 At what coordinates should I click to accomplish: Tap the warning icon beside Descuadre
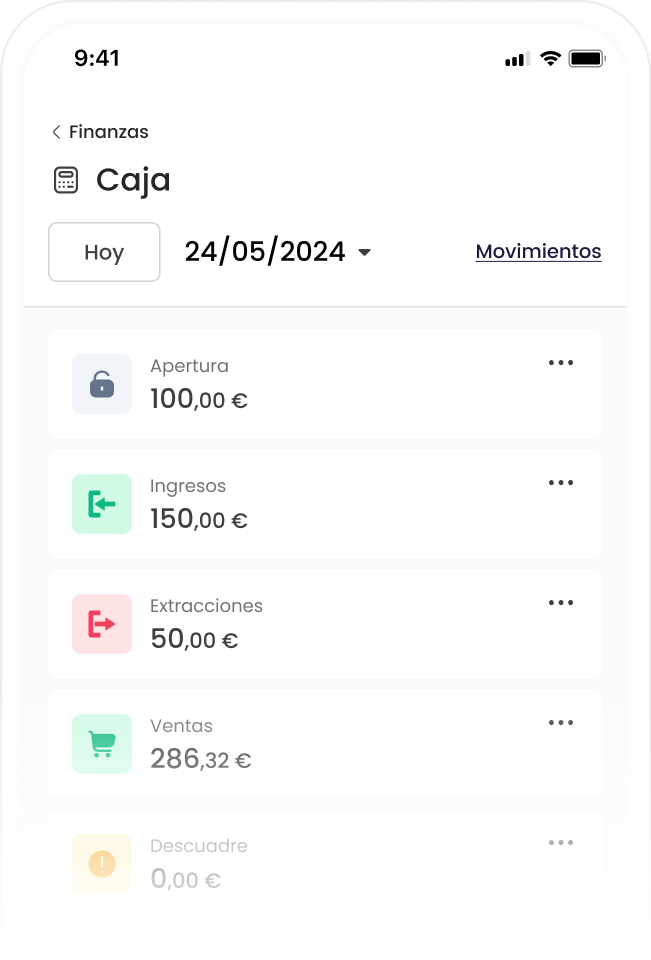(101, 864)
